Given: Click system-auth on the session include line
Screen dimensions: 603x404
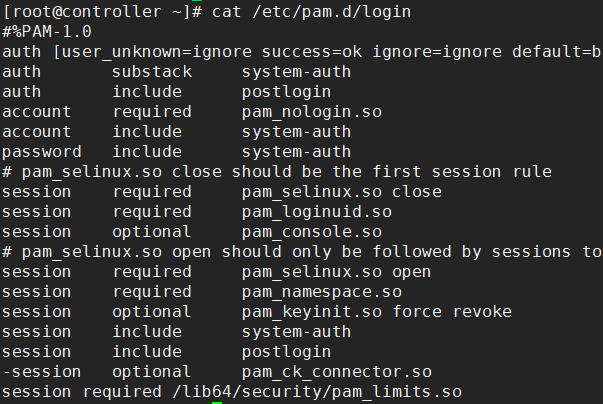Looking at the screenshot, I should point(297,332).
